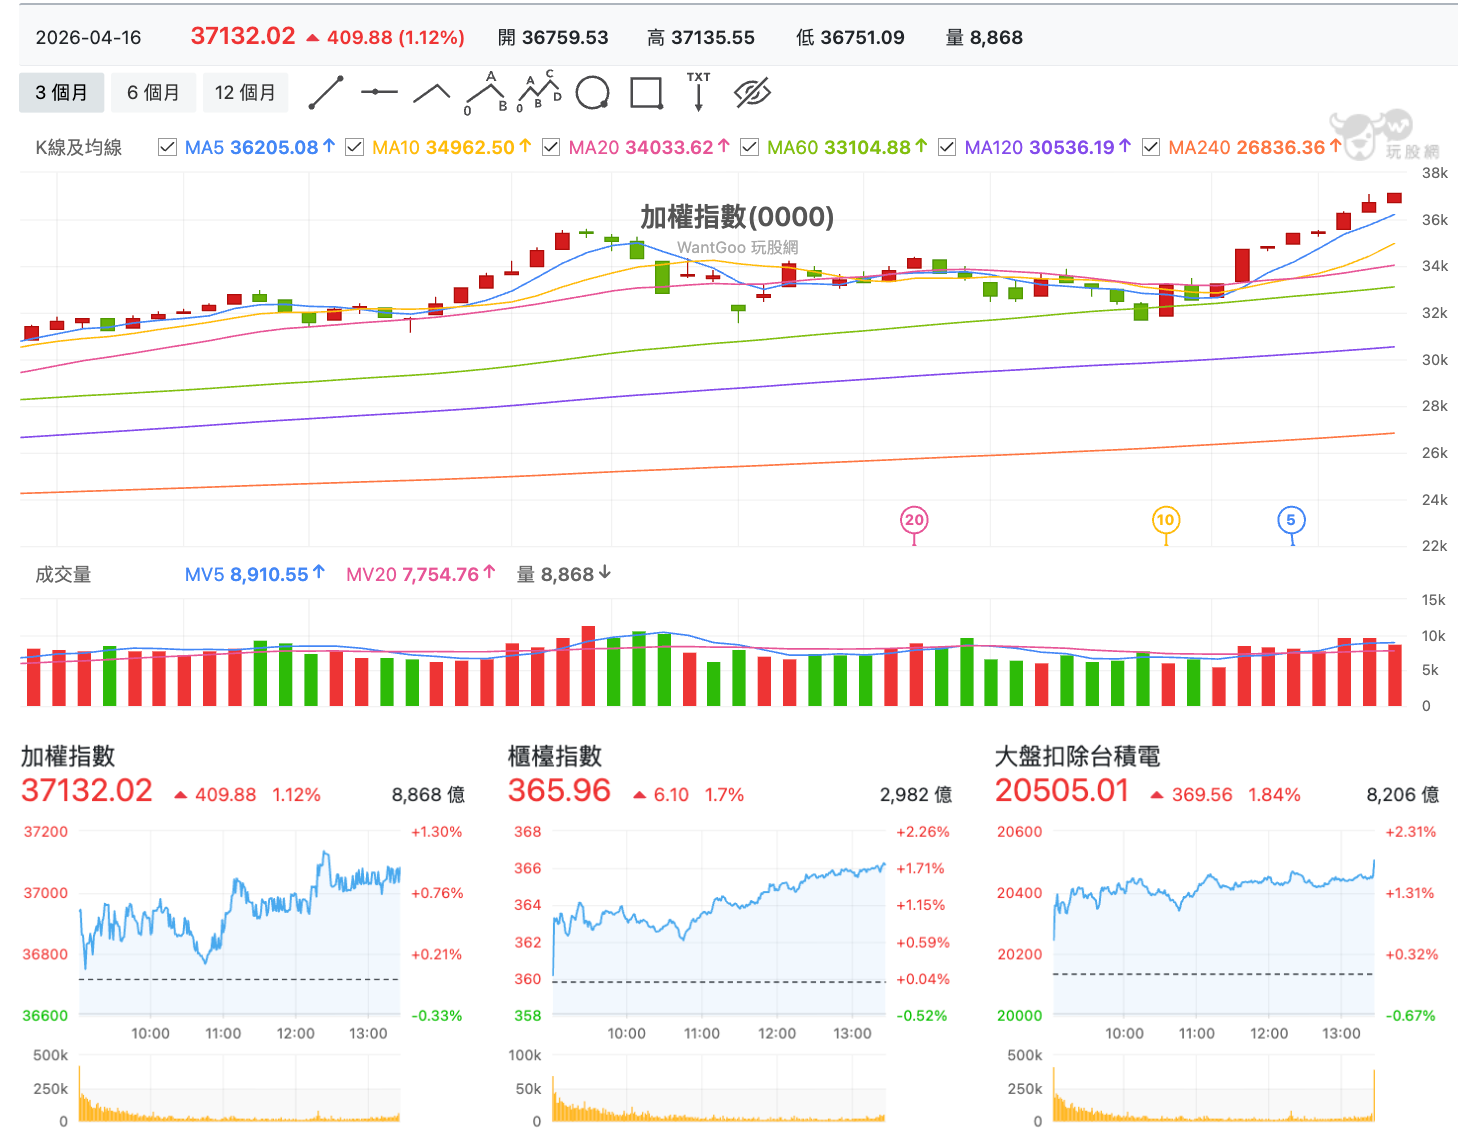Switch chart range to 12 個月
This screenshot has height=1145, width=1458.
coord(245,93)
